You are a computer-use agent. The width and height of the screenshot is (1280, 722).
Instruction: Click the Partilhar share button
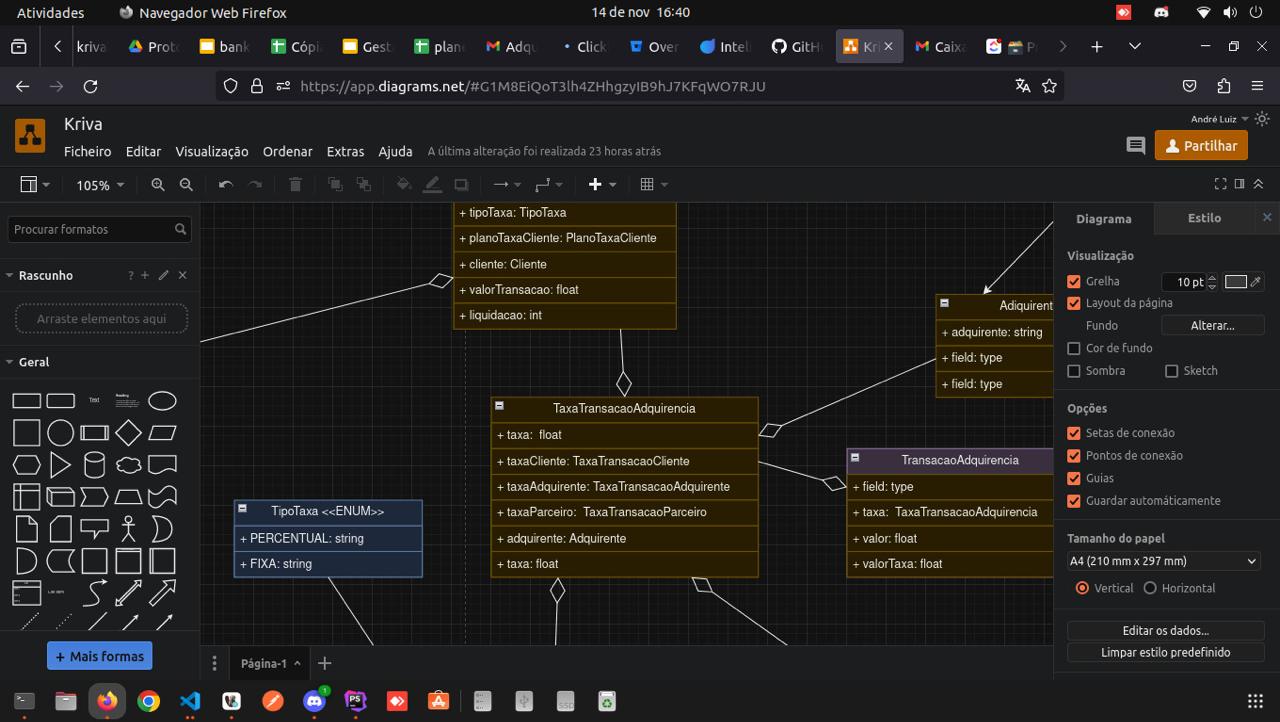pyautogui.click(x=1201, y=146)
